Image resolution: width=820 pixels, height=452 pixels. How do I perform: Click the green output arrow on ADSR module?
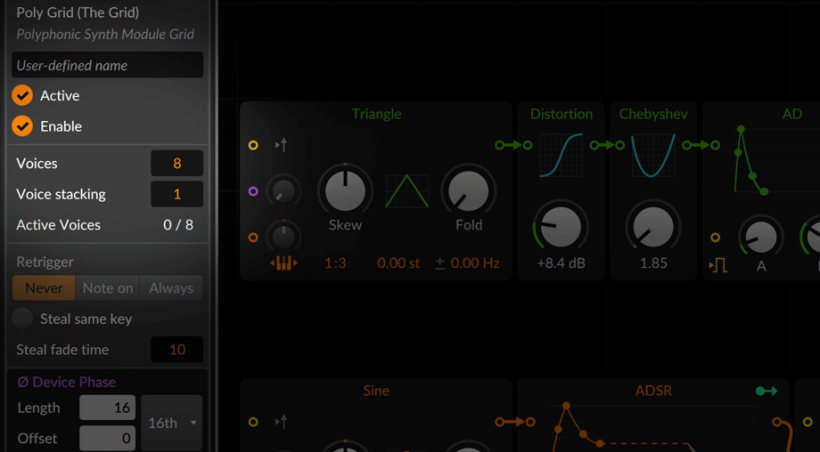tap(767, 391)
